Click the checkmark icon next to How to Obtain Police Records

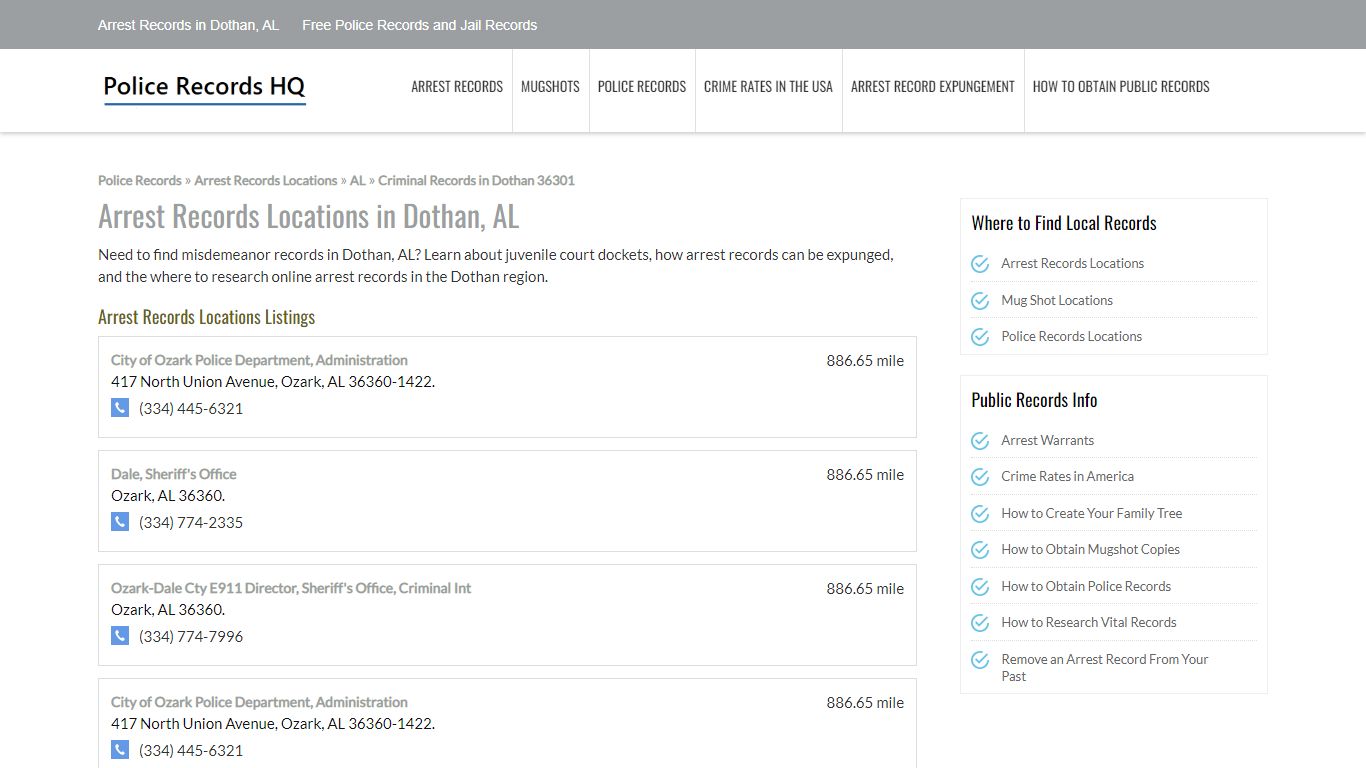[x=980, y=587]
